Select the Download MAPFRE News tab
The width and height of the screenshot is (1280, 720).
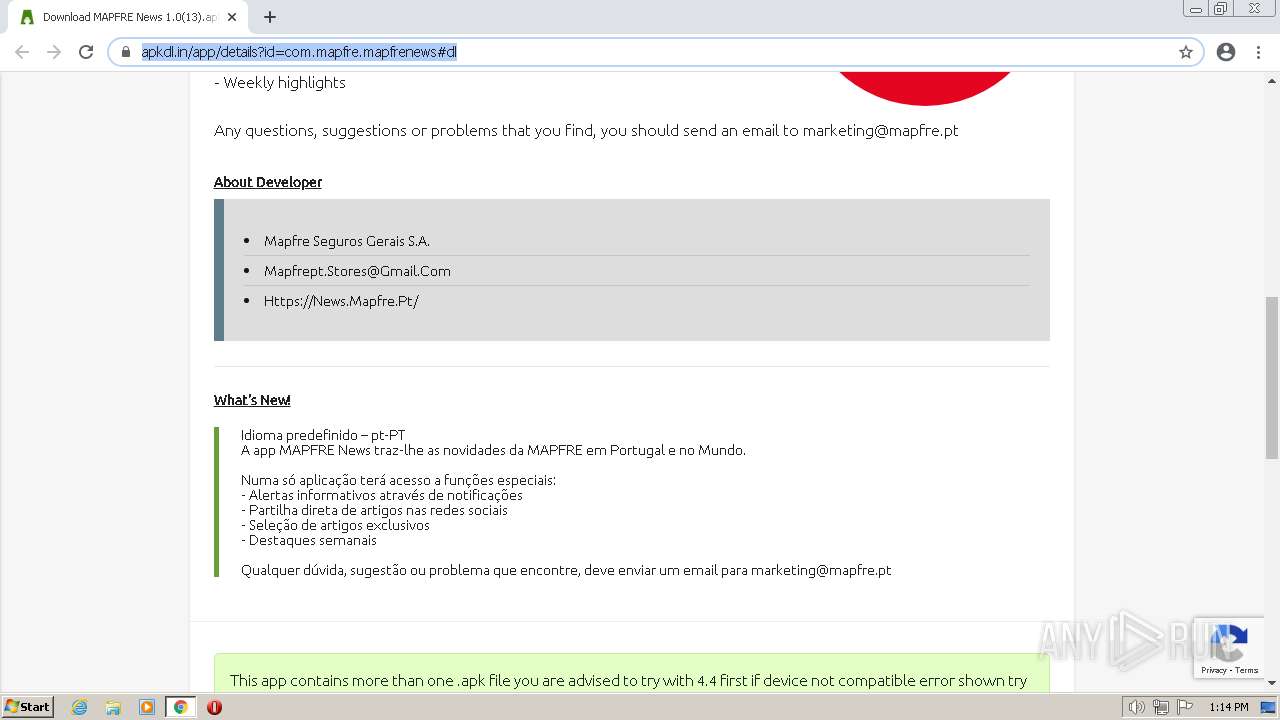[x=127, y=17]
